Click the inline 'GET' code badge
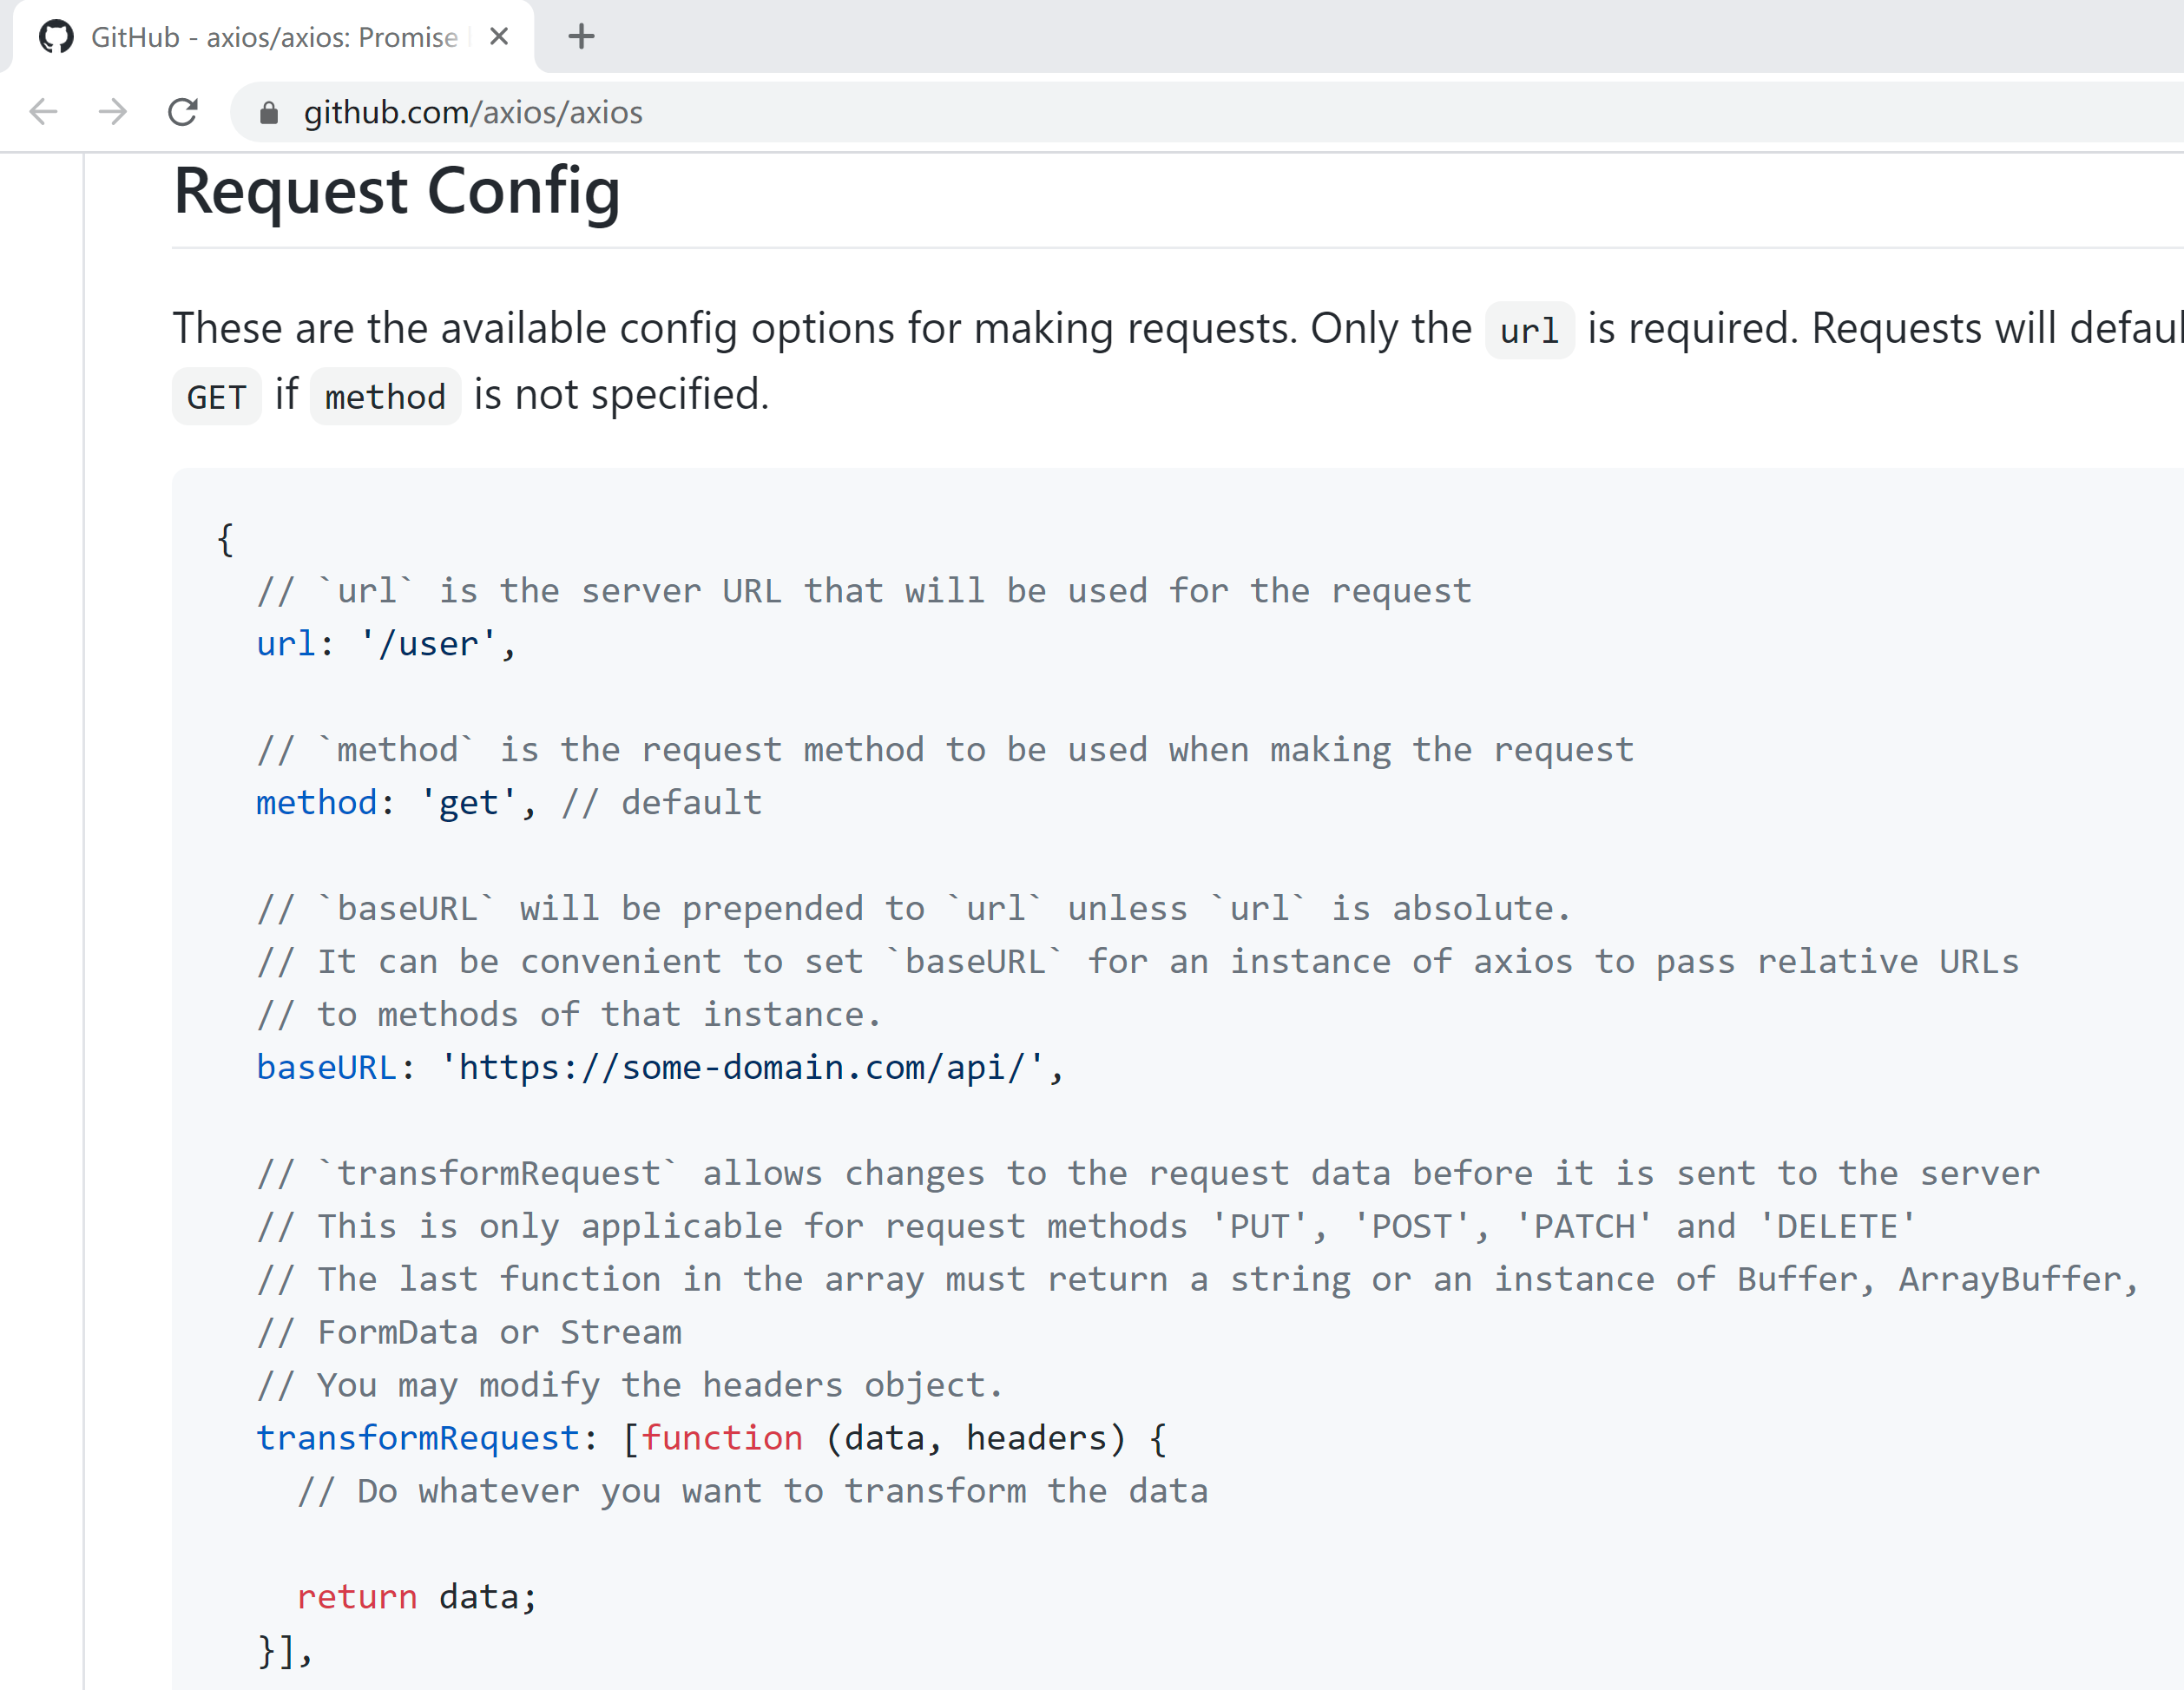The height and width of the screenshot is (1690, 2184). [216, 397]
